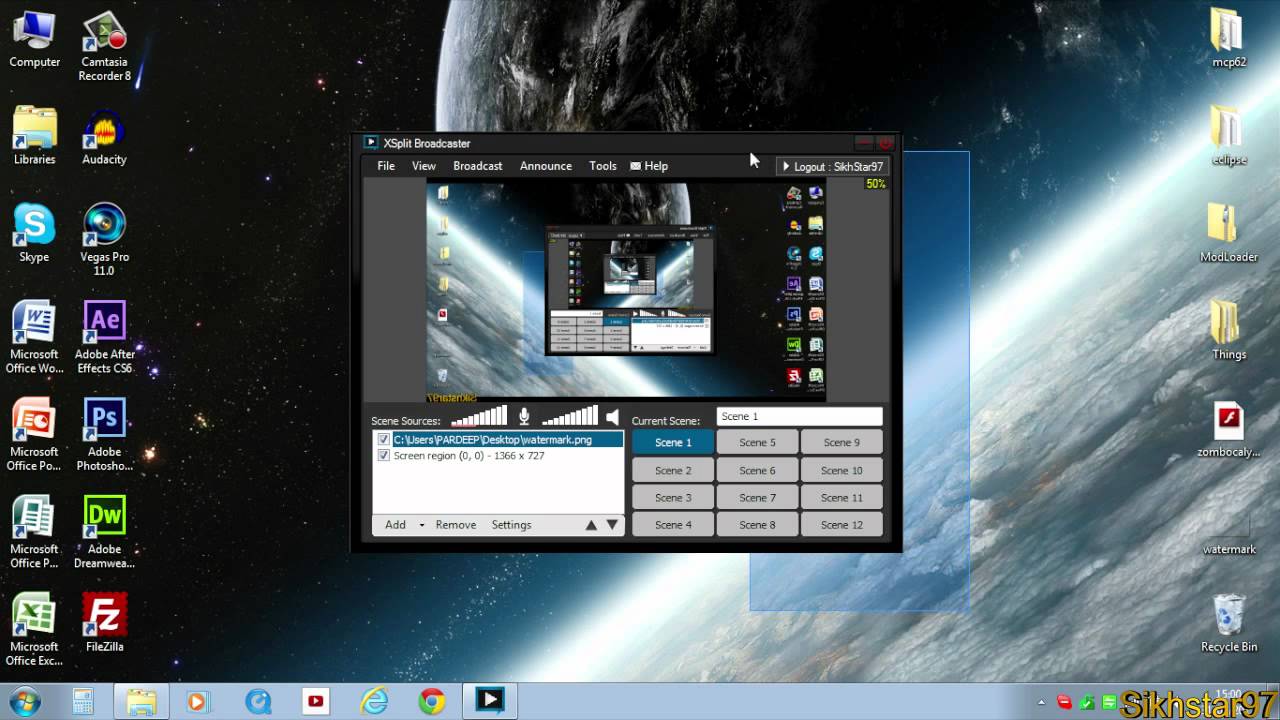Switch to Scene 12
This screenshot has width=1280, height=720.
point(842,525)
